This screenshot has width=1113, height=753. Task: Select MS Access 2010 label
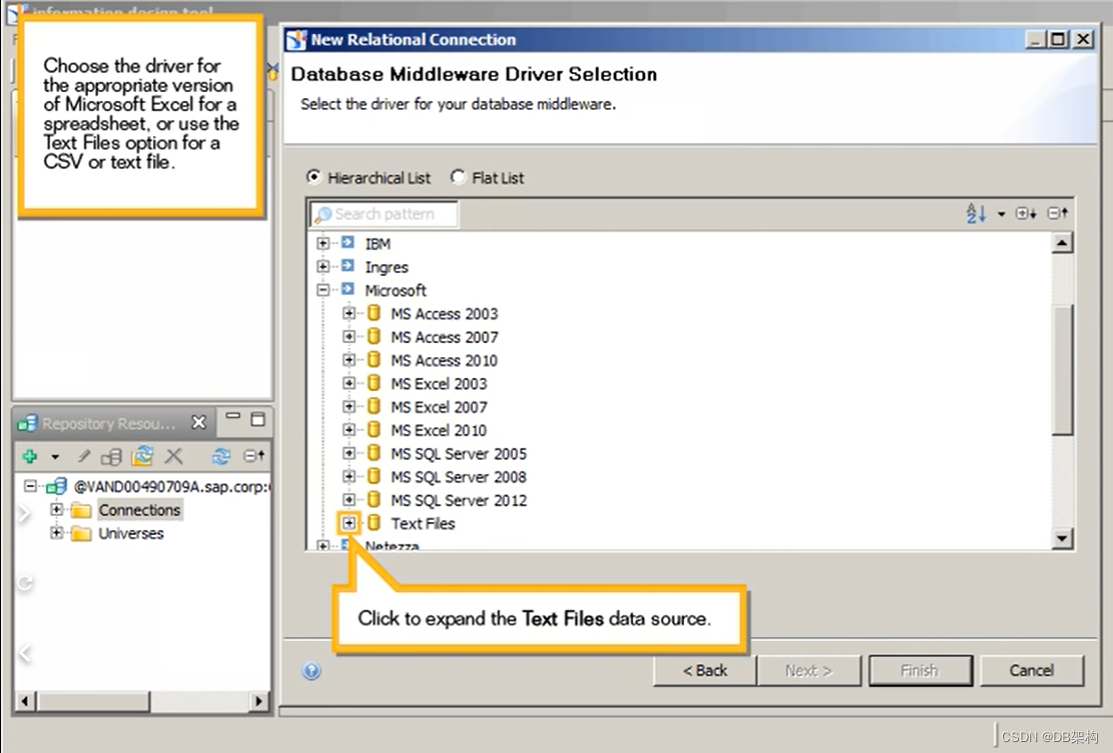(444, 361)
